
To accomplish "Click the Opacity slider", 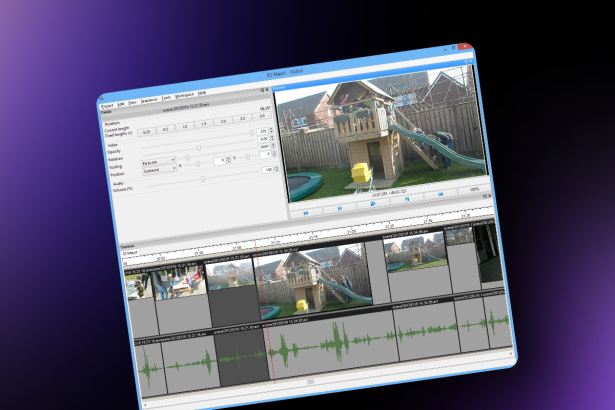I will (200, 148).
